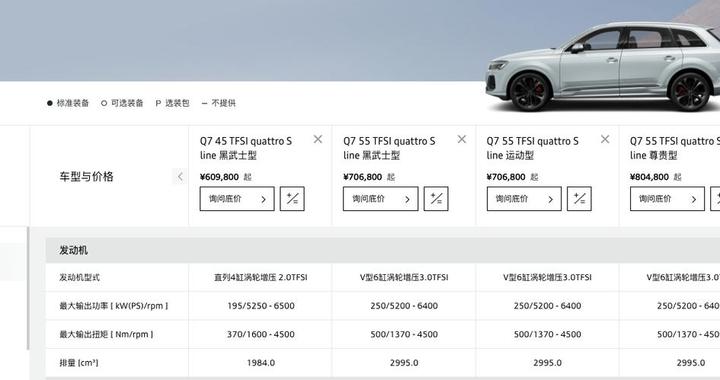
Task: Click the ¥609,800 price
Action: [x=219, y=177]
